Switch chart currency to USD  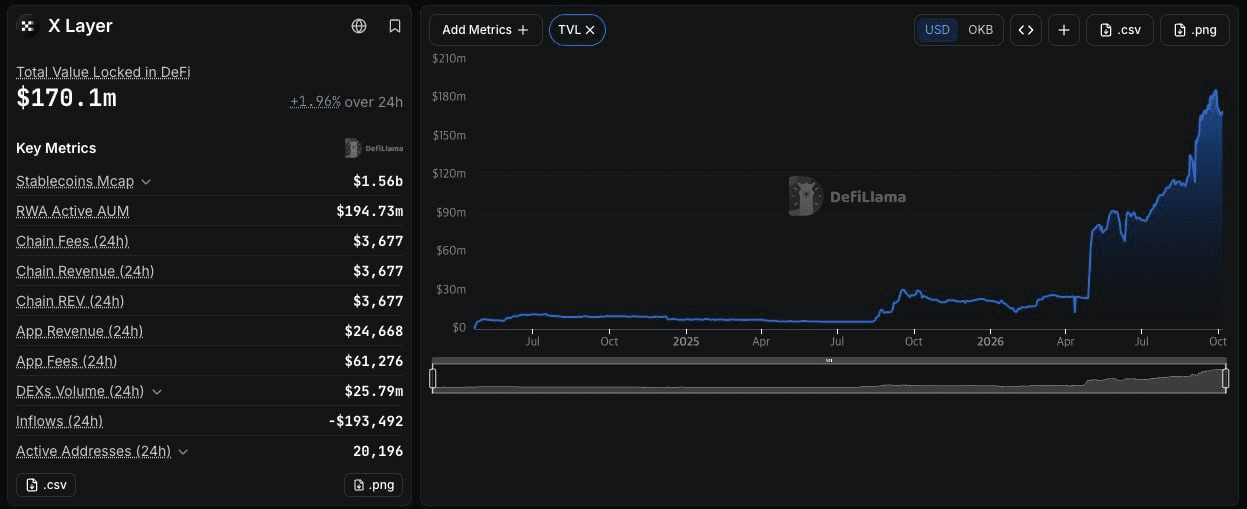pos(937,30)
